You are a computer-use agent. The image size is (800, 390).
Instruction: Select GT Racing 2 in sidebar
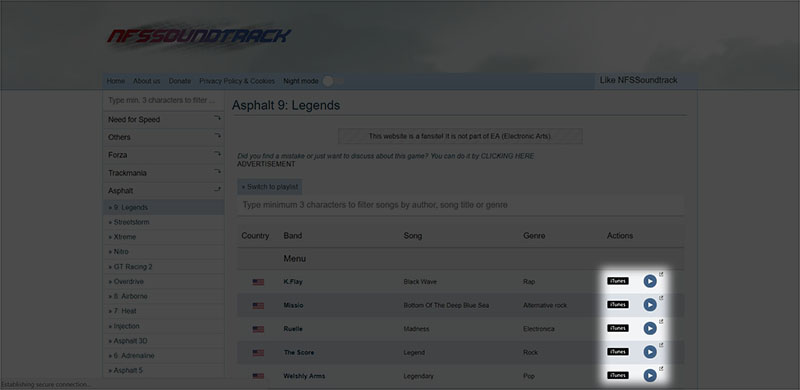[163, 266]
